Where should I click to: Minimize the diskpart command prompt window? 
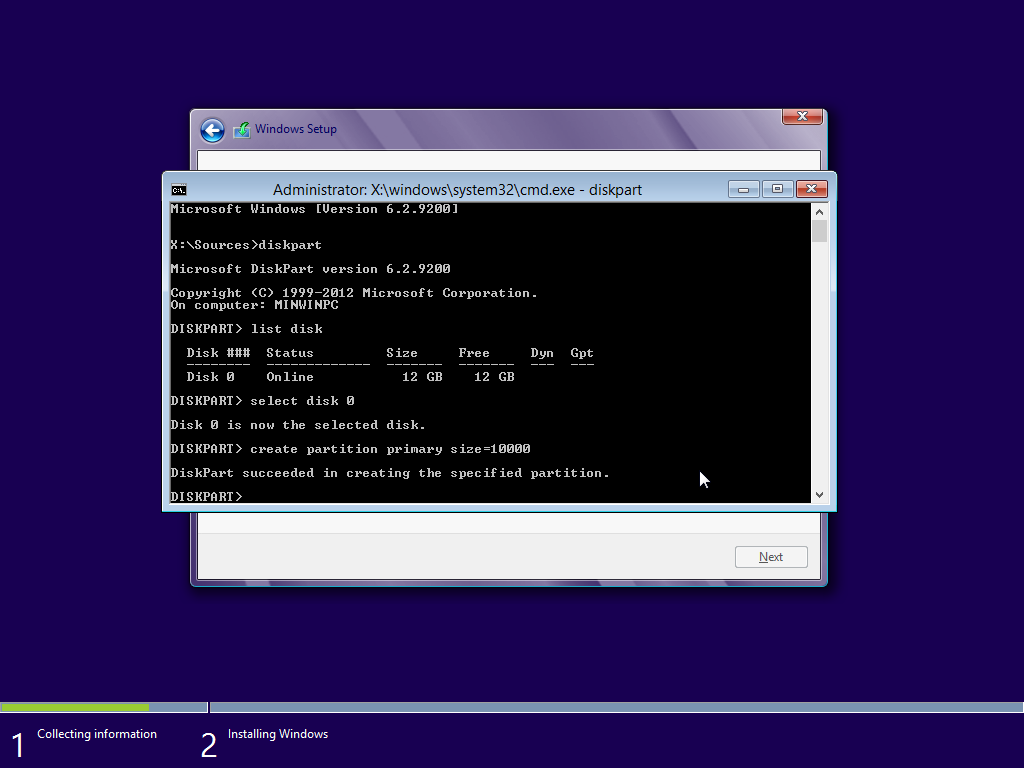click(x=743, y=189)
